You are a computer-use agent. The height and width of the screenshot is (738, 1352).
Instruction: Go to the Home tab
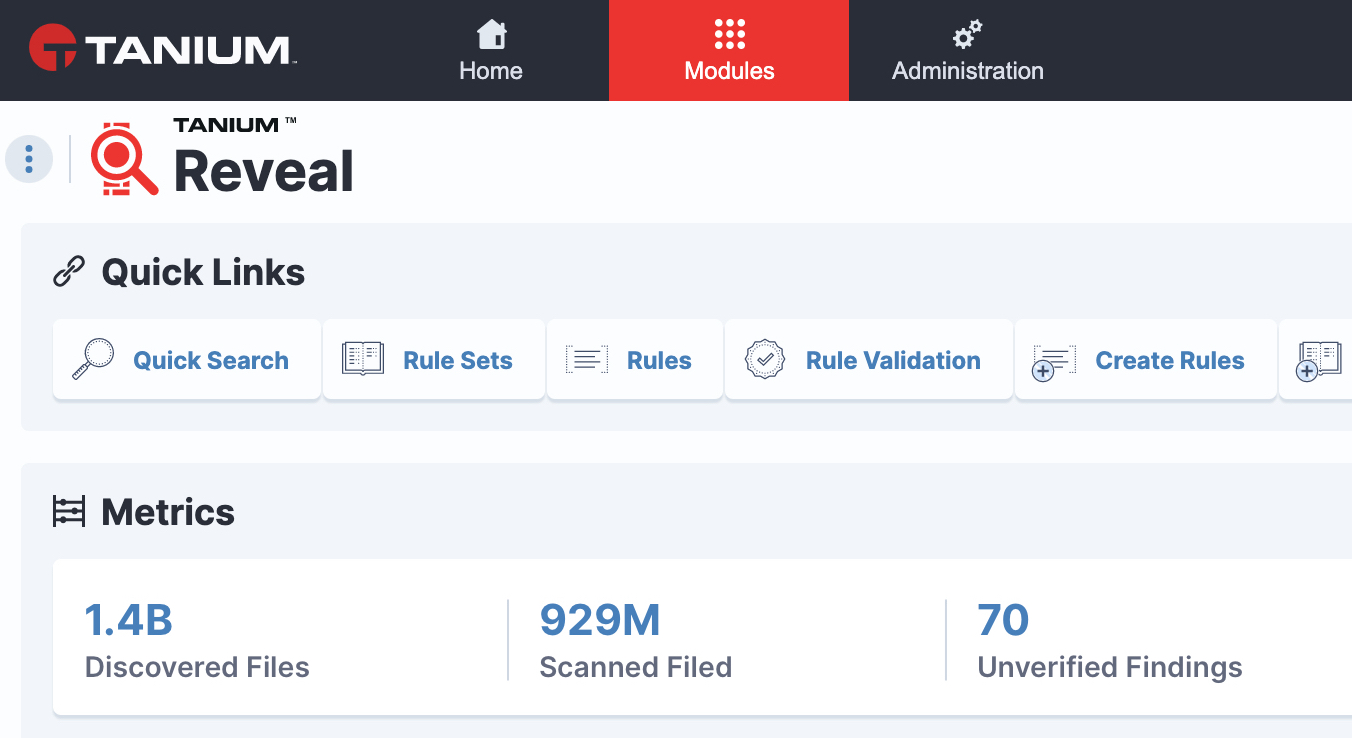(490, 50)
